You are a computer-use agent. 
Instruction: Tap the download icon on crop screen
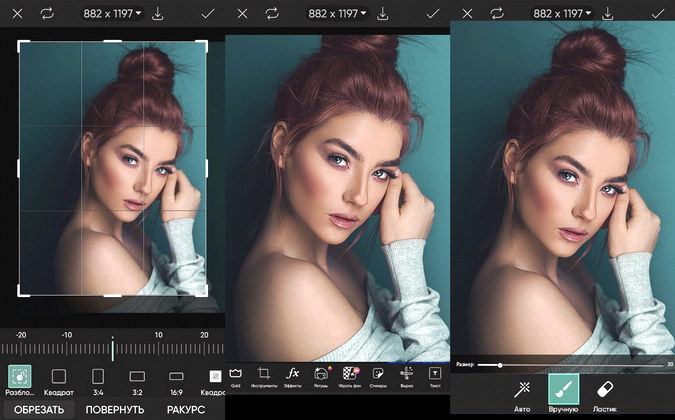click(158, 14)
